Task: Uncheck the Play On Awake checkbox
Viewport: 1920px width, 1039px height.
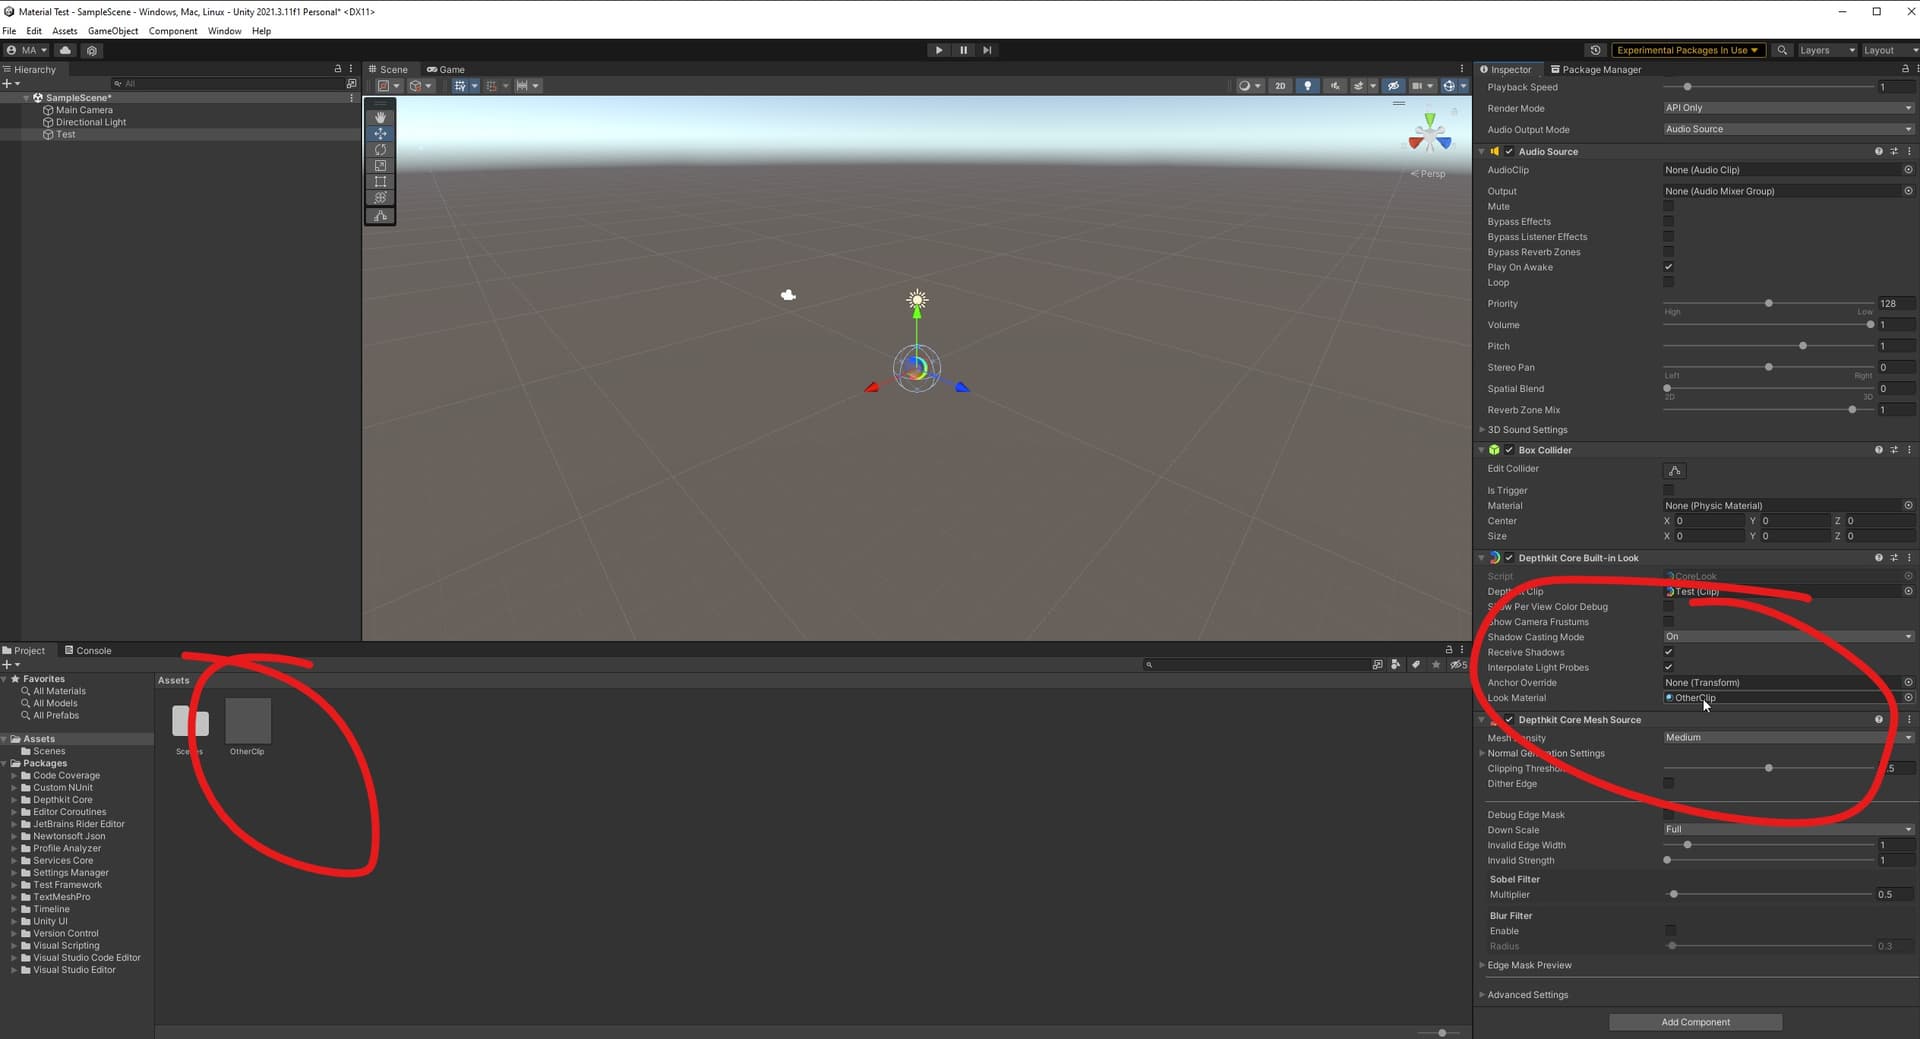Action: click(x=1668, y=267)
